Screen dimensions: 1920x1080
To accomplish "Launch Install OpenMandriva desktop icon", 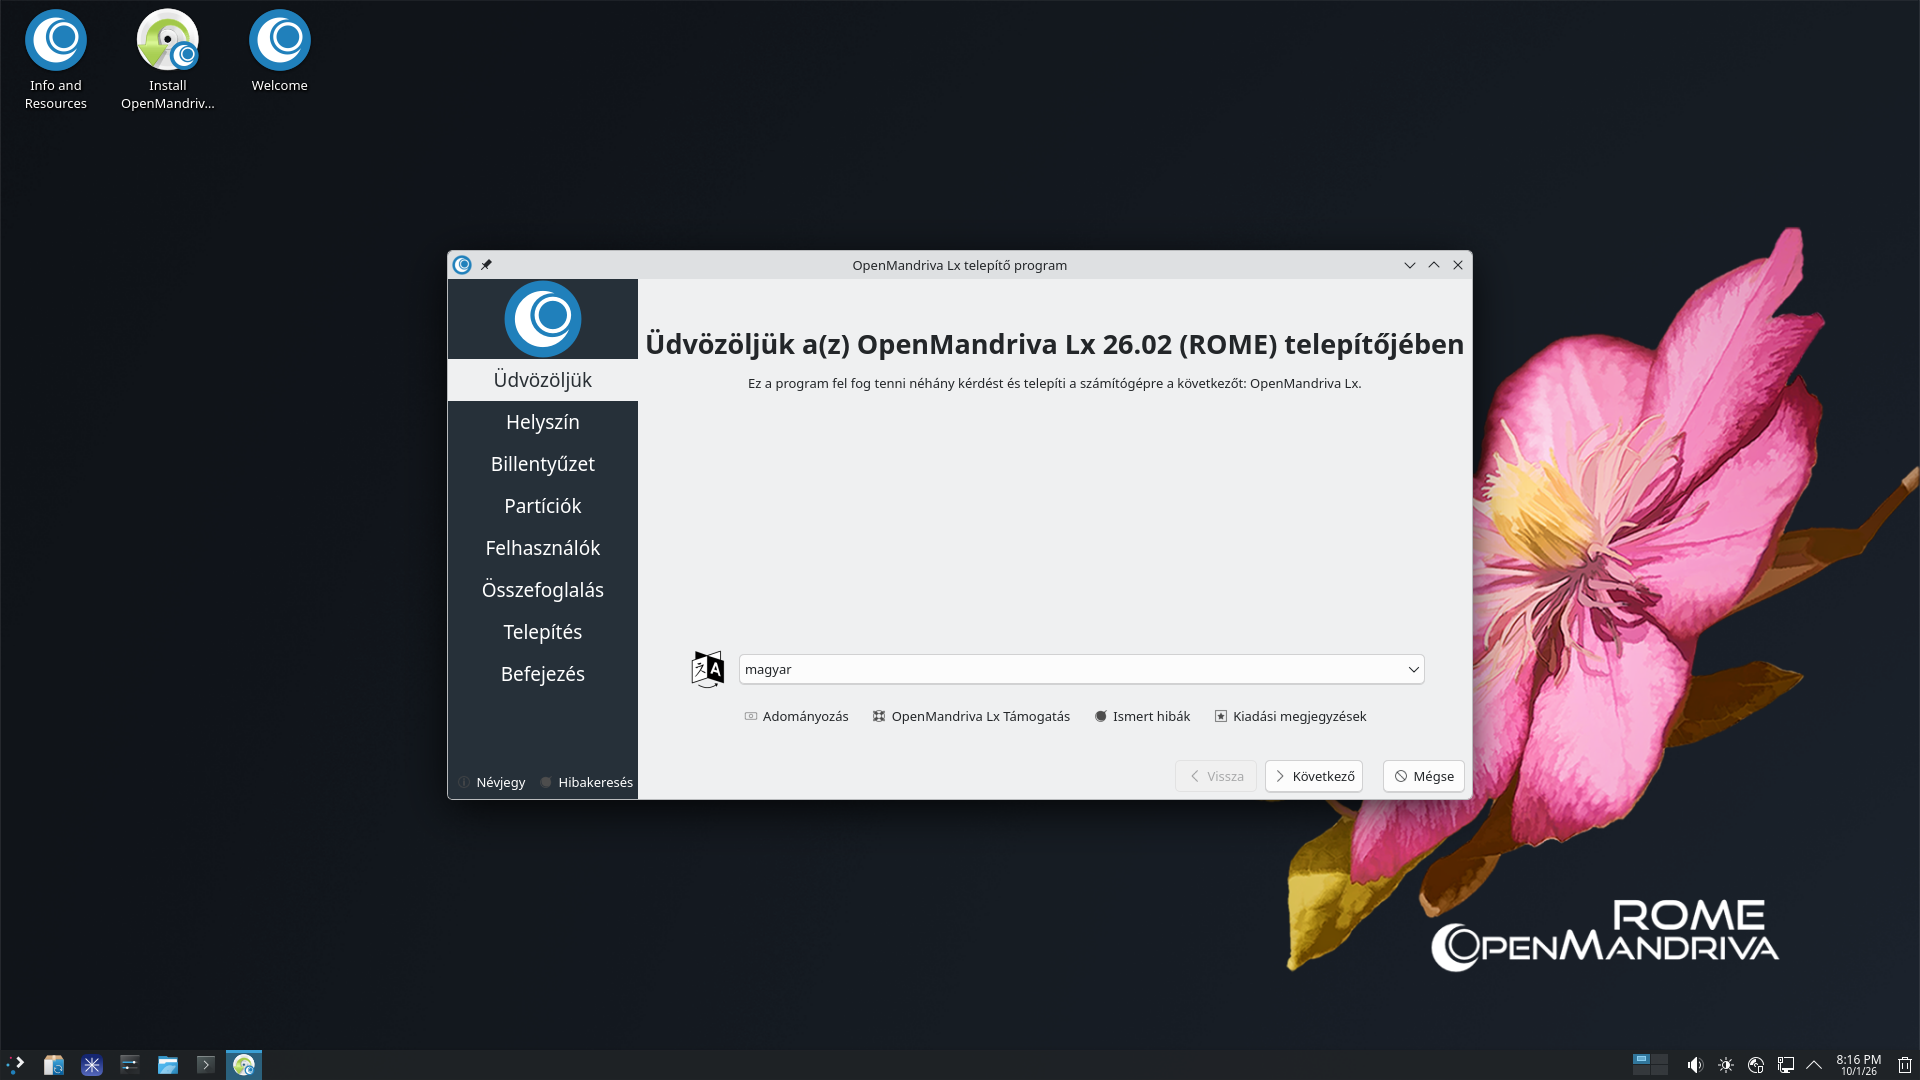I will pos(168,60).
